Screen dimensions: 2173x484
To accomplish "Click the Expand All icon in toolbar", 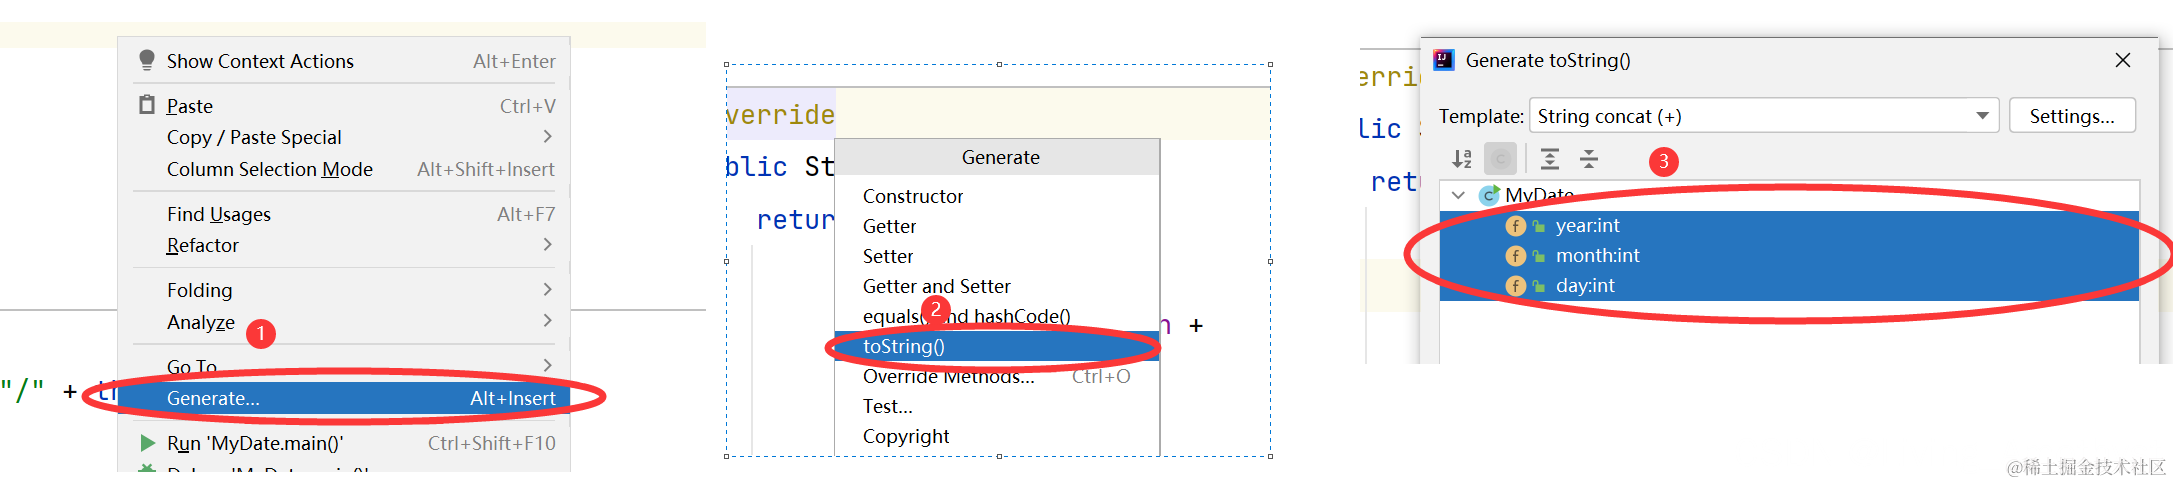I will [x=1550, y=159].
